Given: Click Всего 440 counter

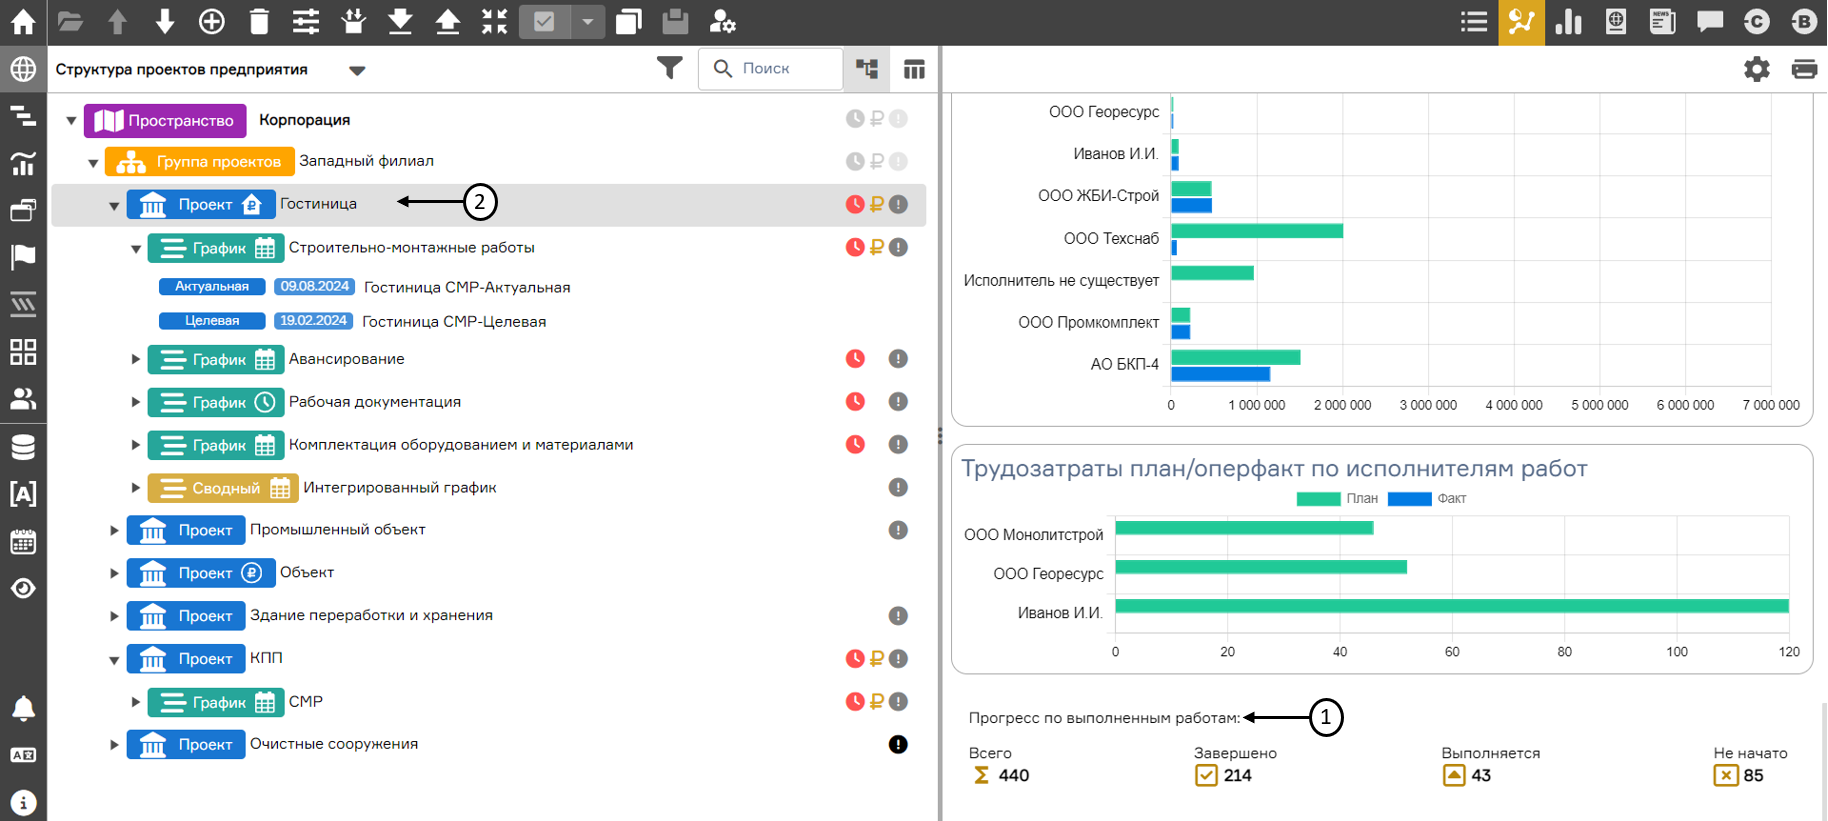Looking at the screenshot, I should [x=999, y=766].
